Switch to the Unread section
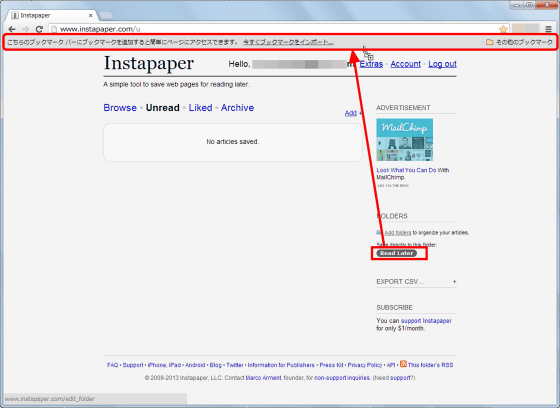The image size is (560, 408). [x=162, y=108]
